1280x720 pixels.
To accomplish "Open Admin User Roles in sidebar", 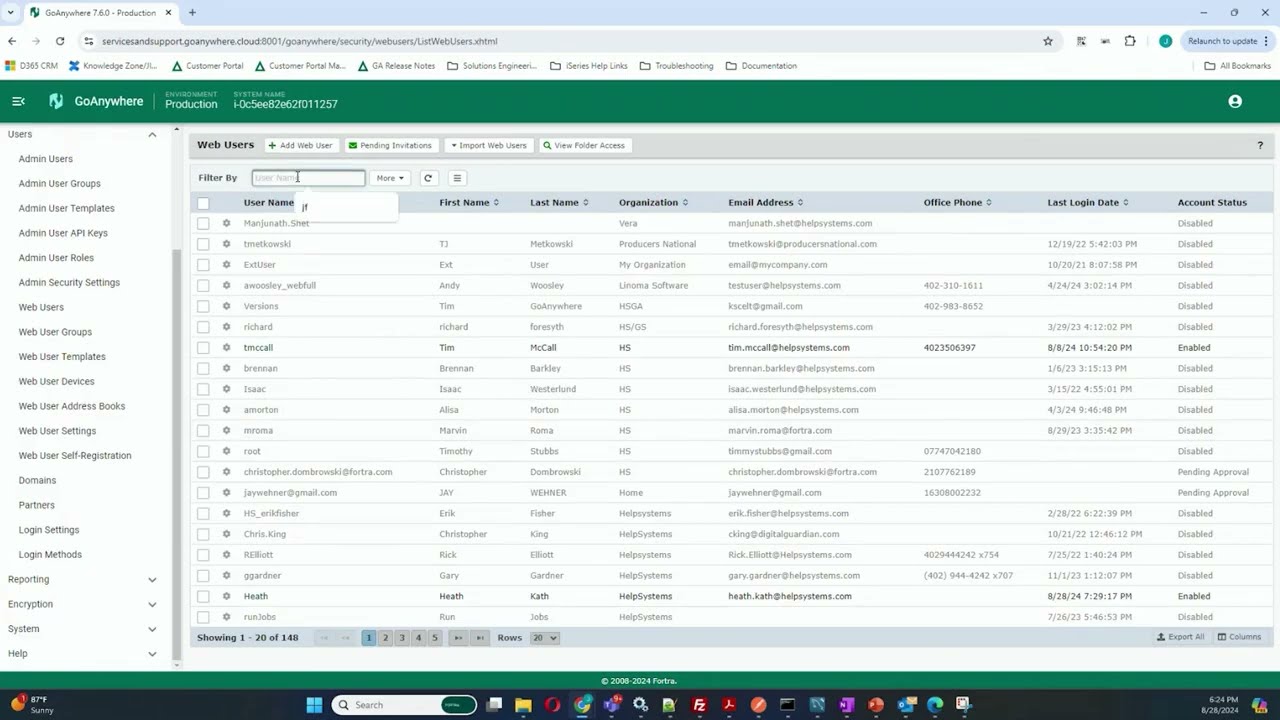I will 56,258.
